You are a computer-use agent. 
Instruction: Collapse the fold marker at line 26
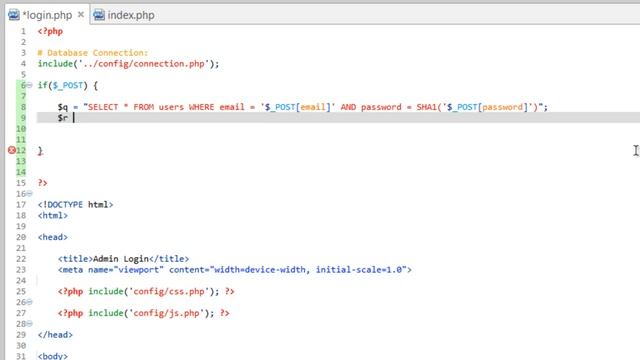pyautogui.click(x=29, y=302)
